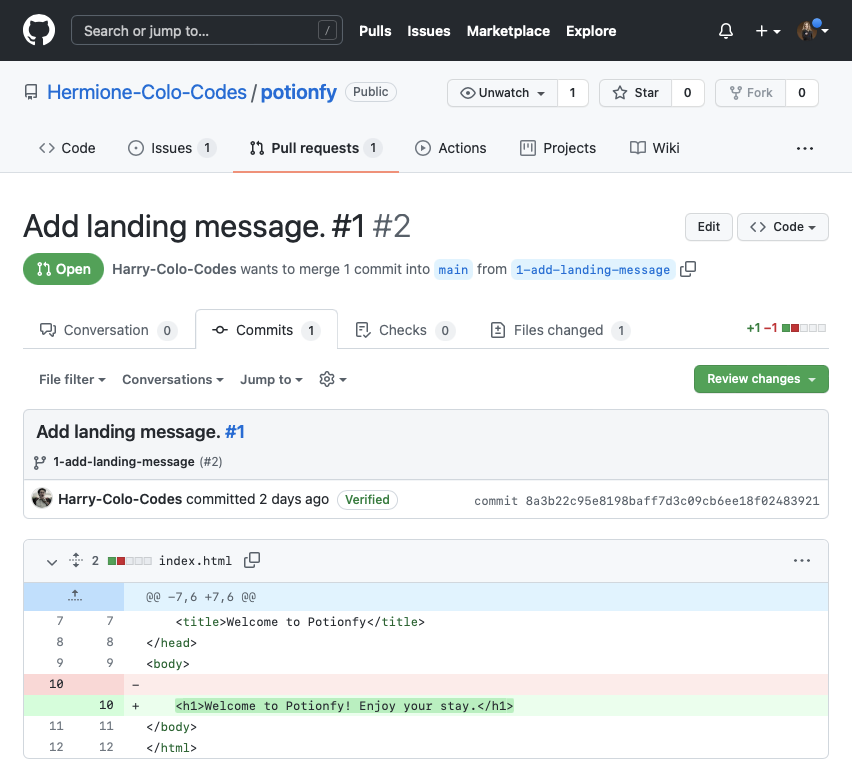Screen dimensions: 852x777
Task: Click the Verified commit badge
Action: 367,499
